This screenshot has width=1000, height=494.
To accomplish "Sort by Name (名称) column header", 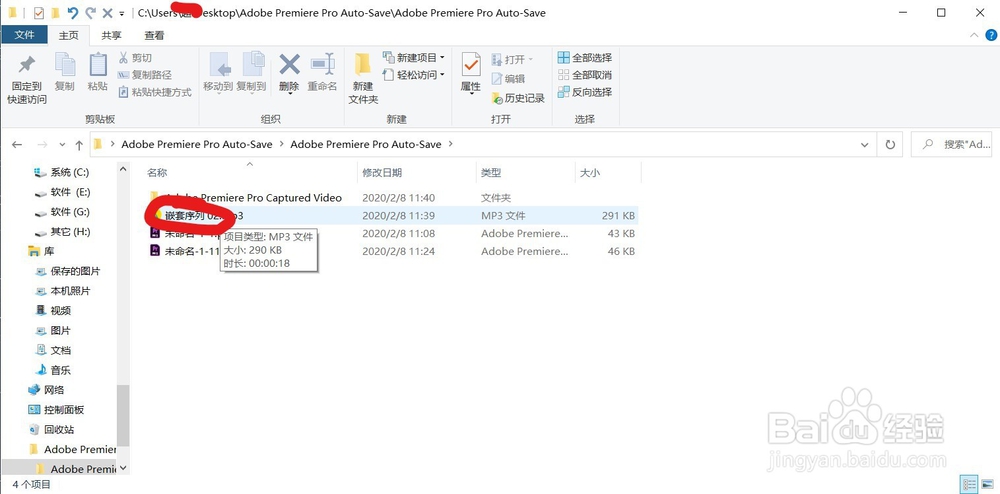I will (157, 173).
